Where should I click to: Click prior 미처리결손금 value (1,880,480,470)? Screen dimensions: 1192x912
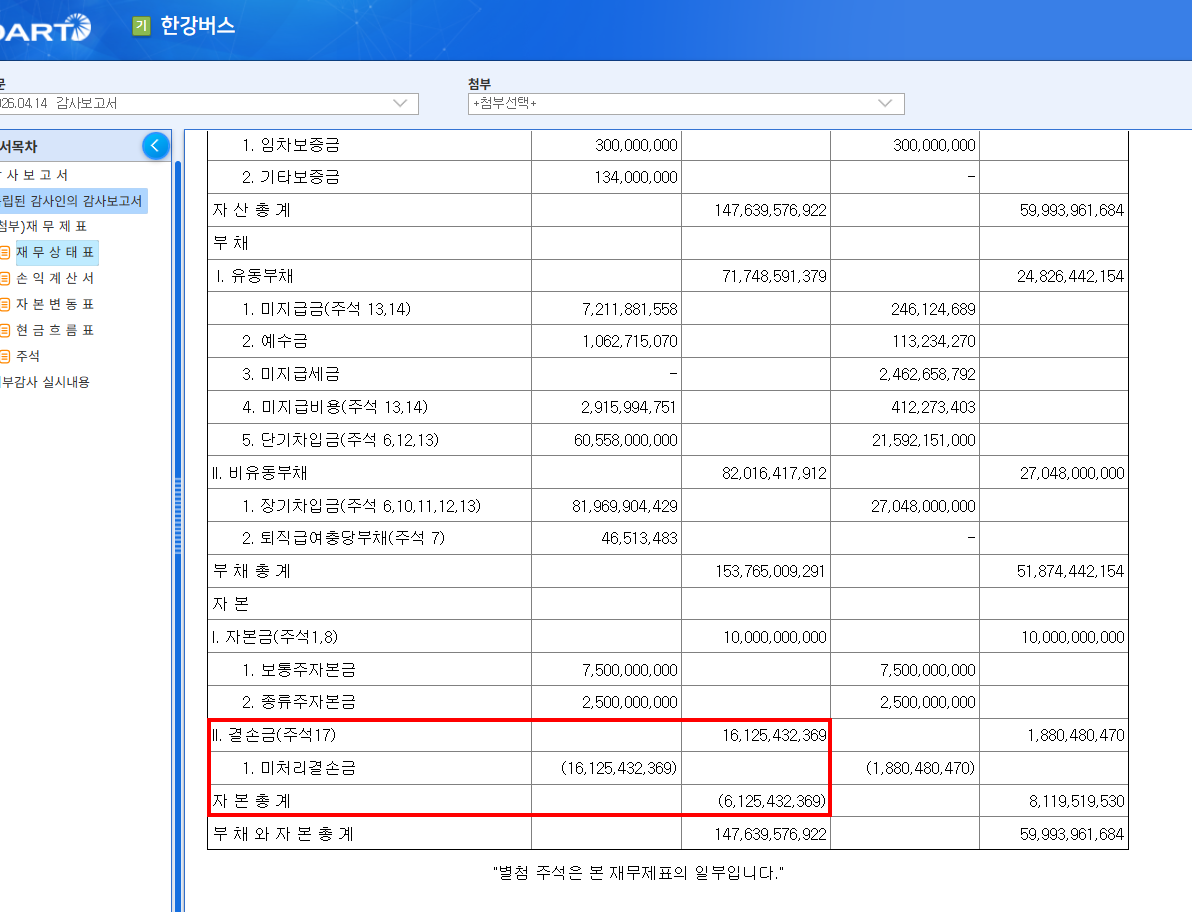pyautogui.click(x=920, y=768)
